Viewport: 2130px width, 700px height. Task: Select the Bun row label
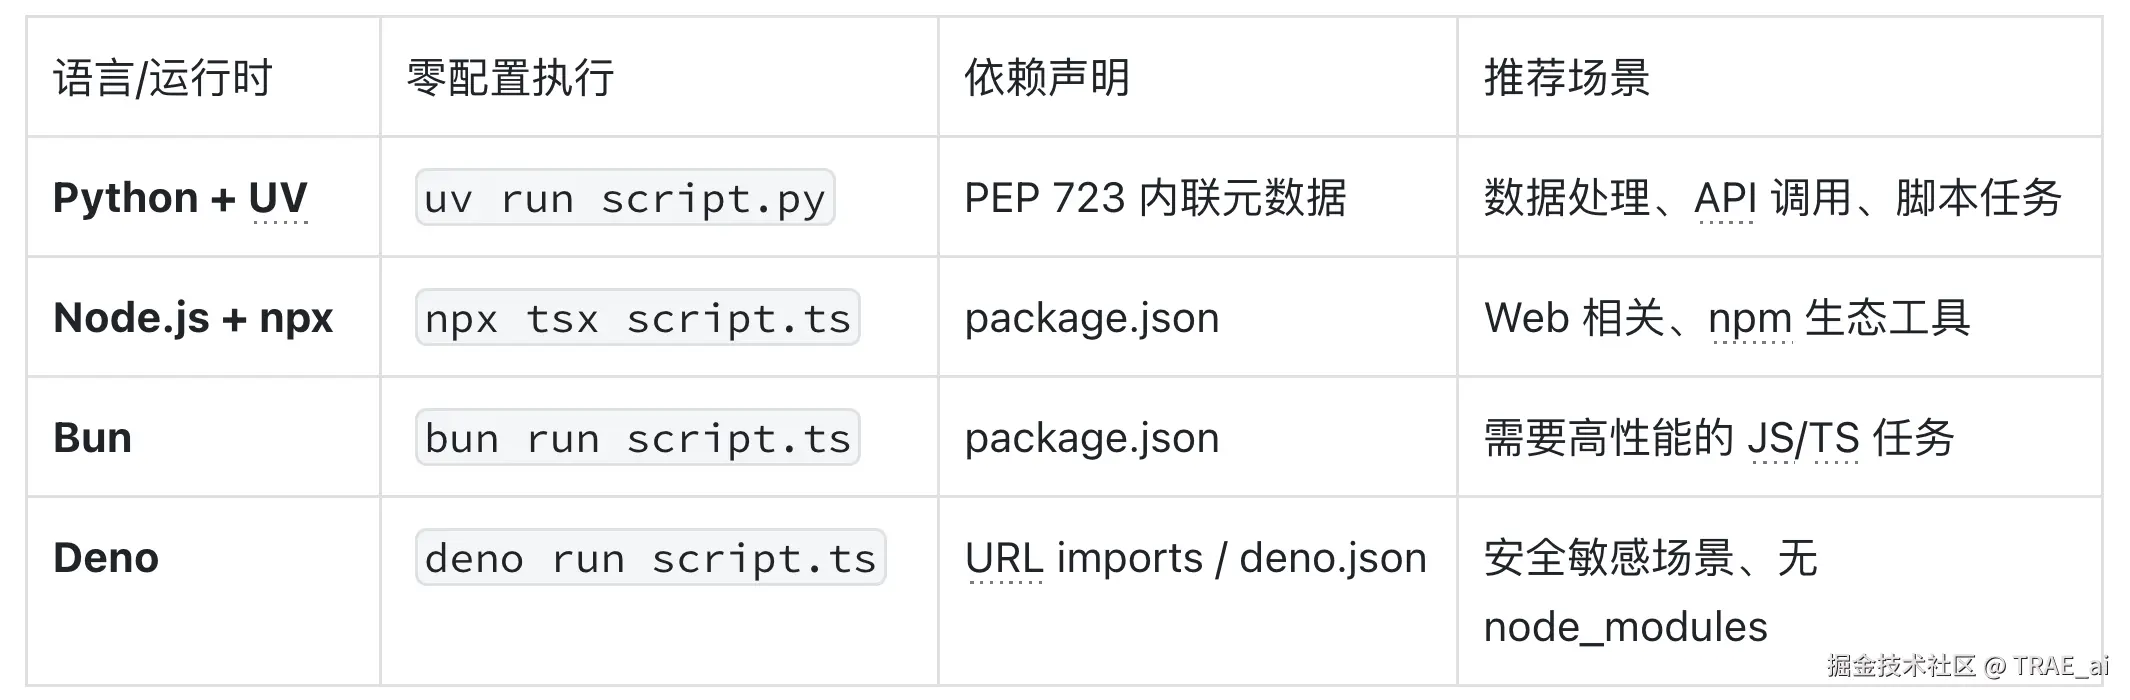92,438
